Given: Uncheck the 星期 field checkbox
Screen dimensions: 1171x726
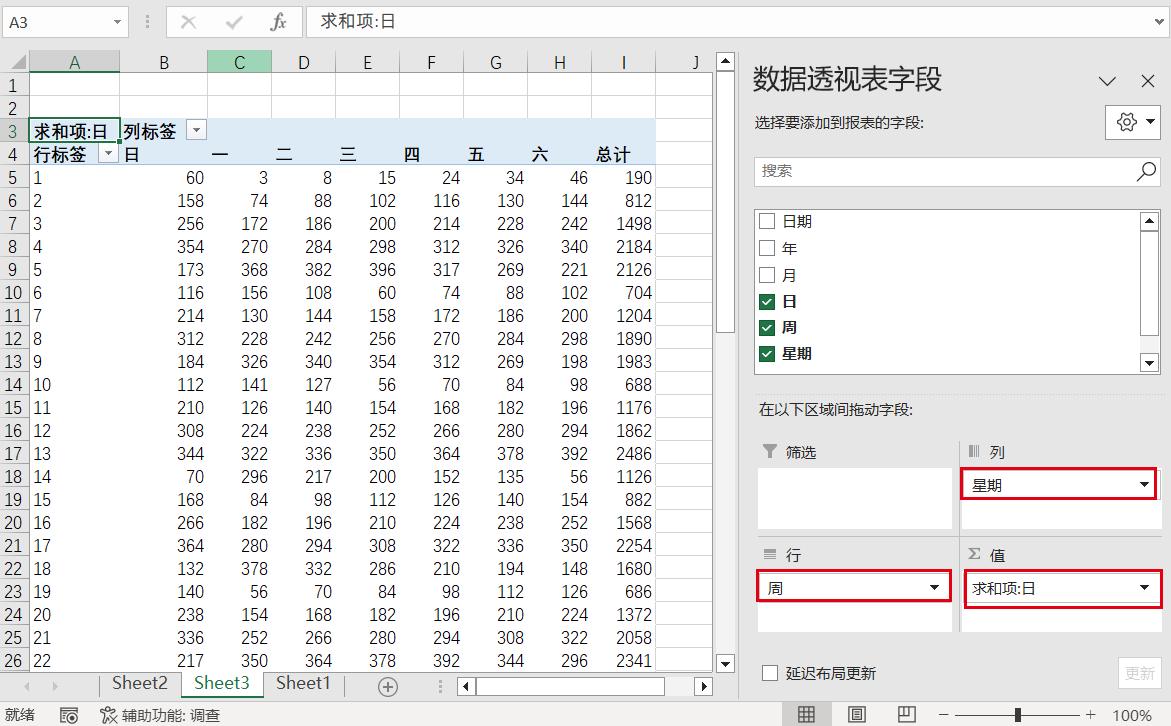Looking at the screenshot, I should (x=769, y=354).
